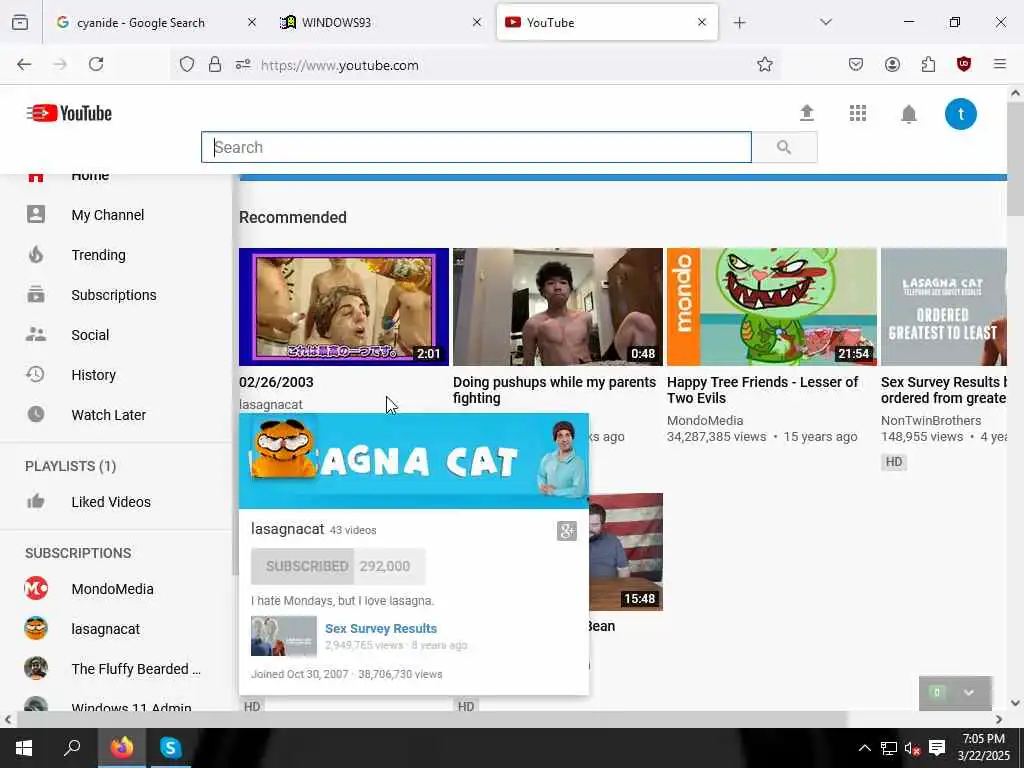Focus the YouTube Search input field
This screenshot has height=768, width=1024.
tap(476, 147)
